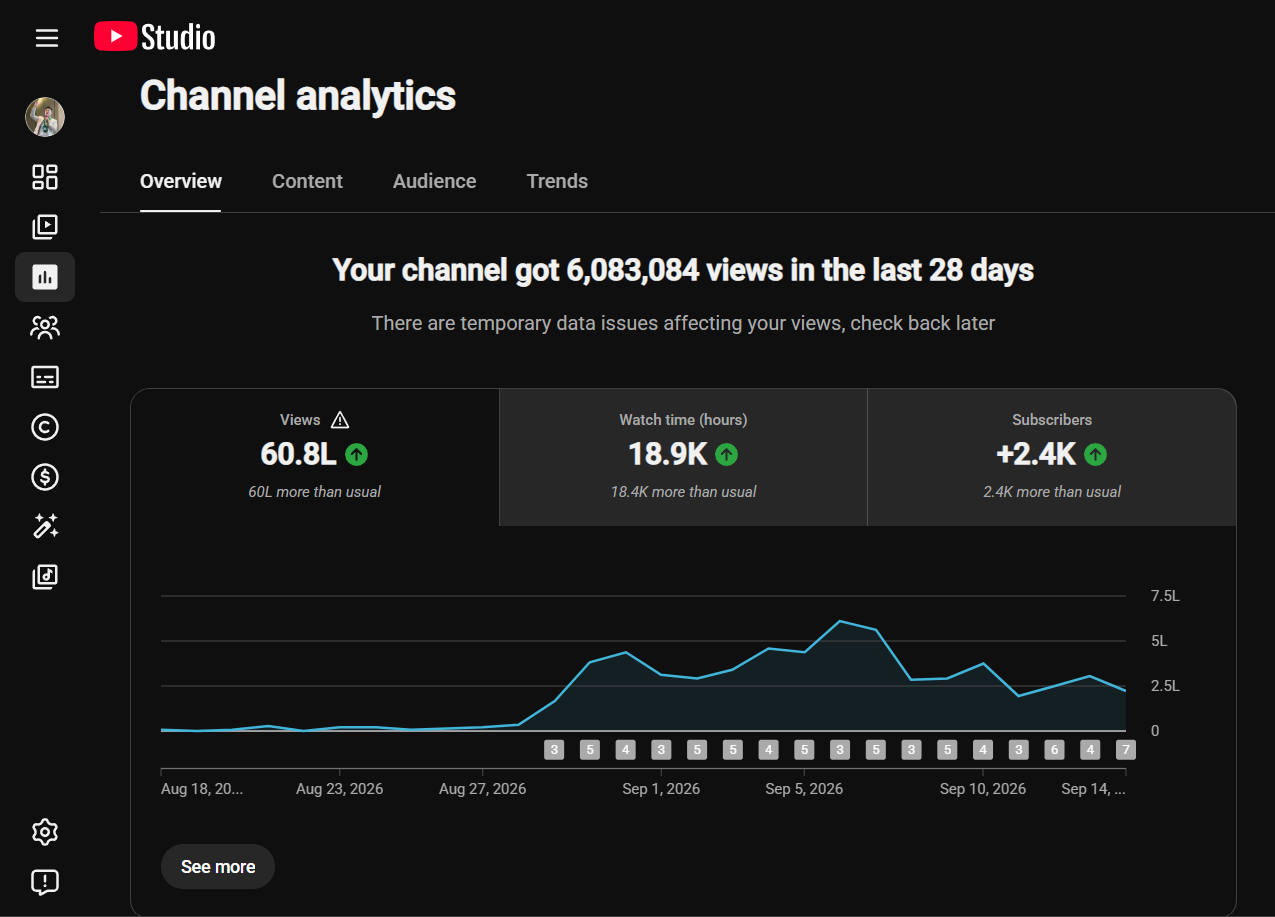Click the Send feedback icon

tap(45, 882)
